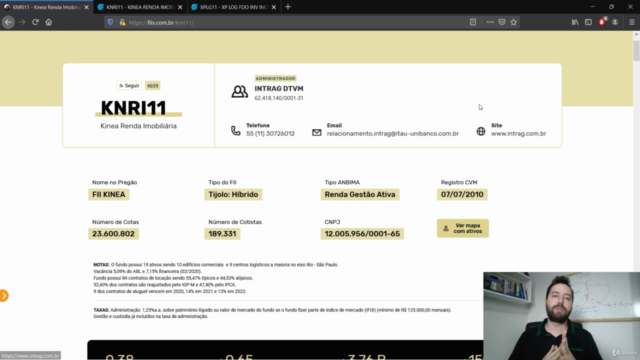This screenshot has width=640, height=360.
Task: Click the FII KINEA value
Action: pos(109,194)
